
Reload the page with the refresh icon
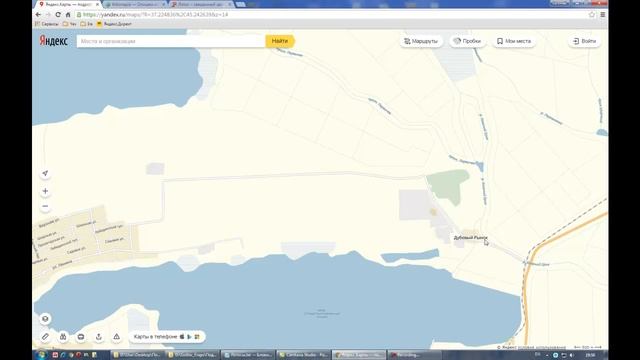pyautogui.click(x=58, y=14)
